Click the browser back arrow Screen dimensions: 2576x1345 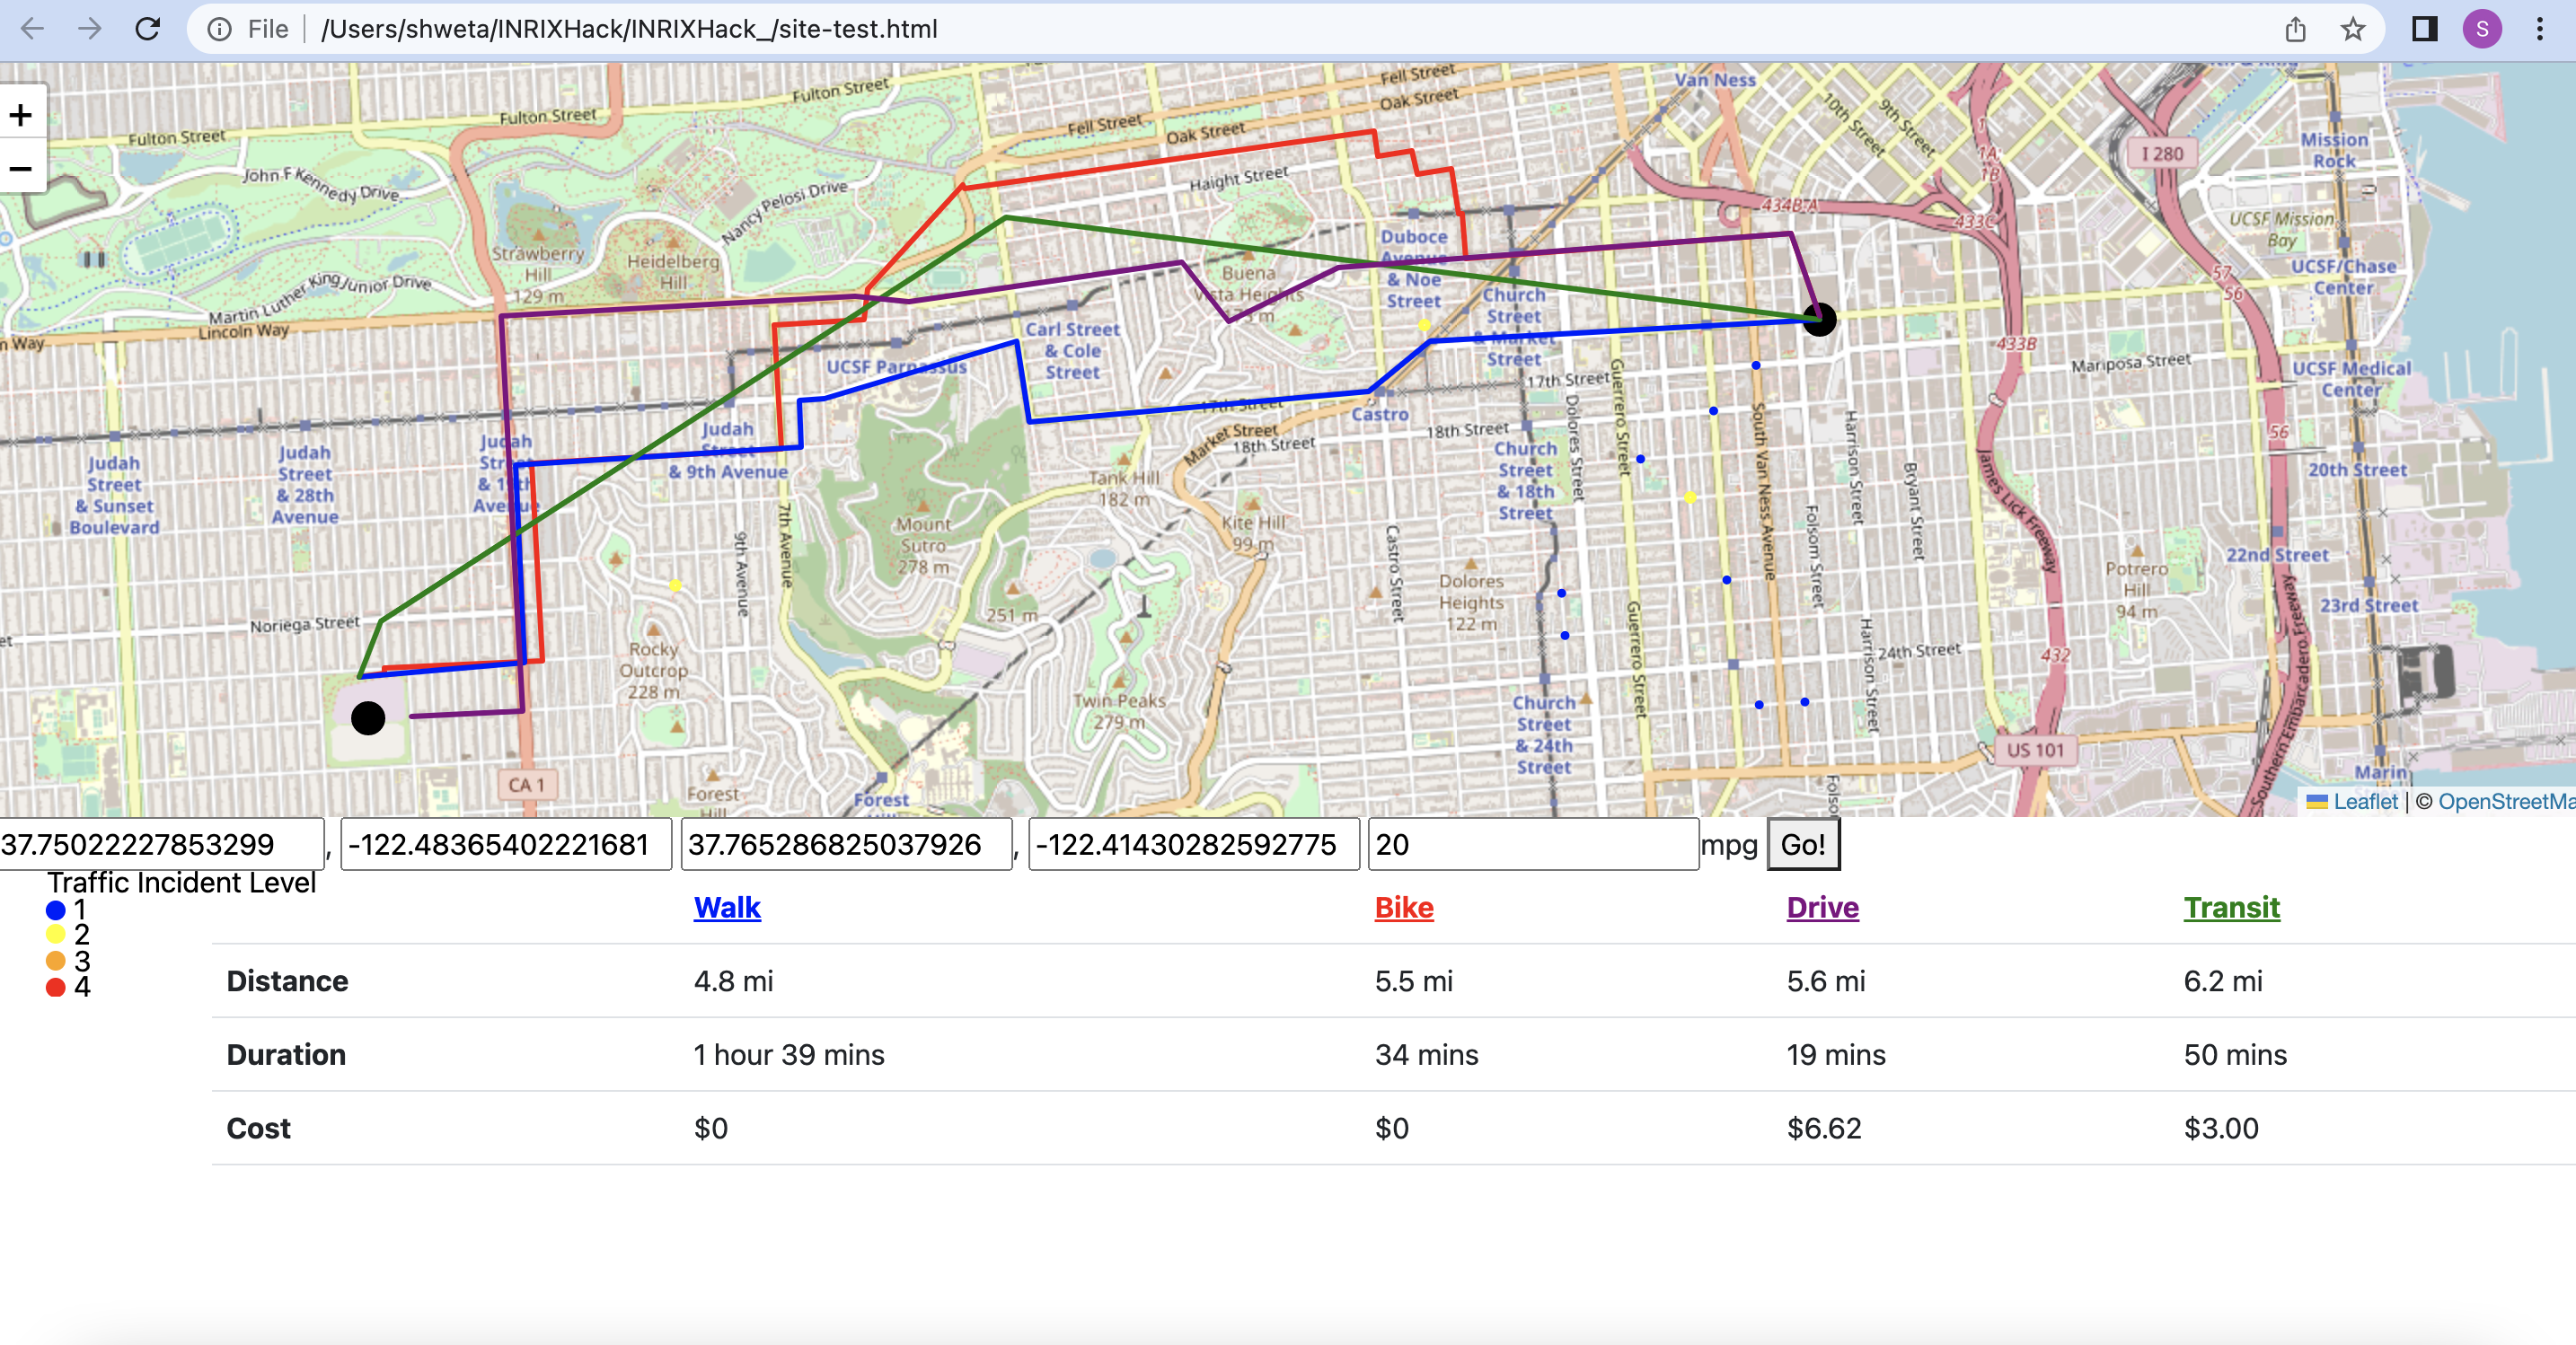(x=33, y=29)
